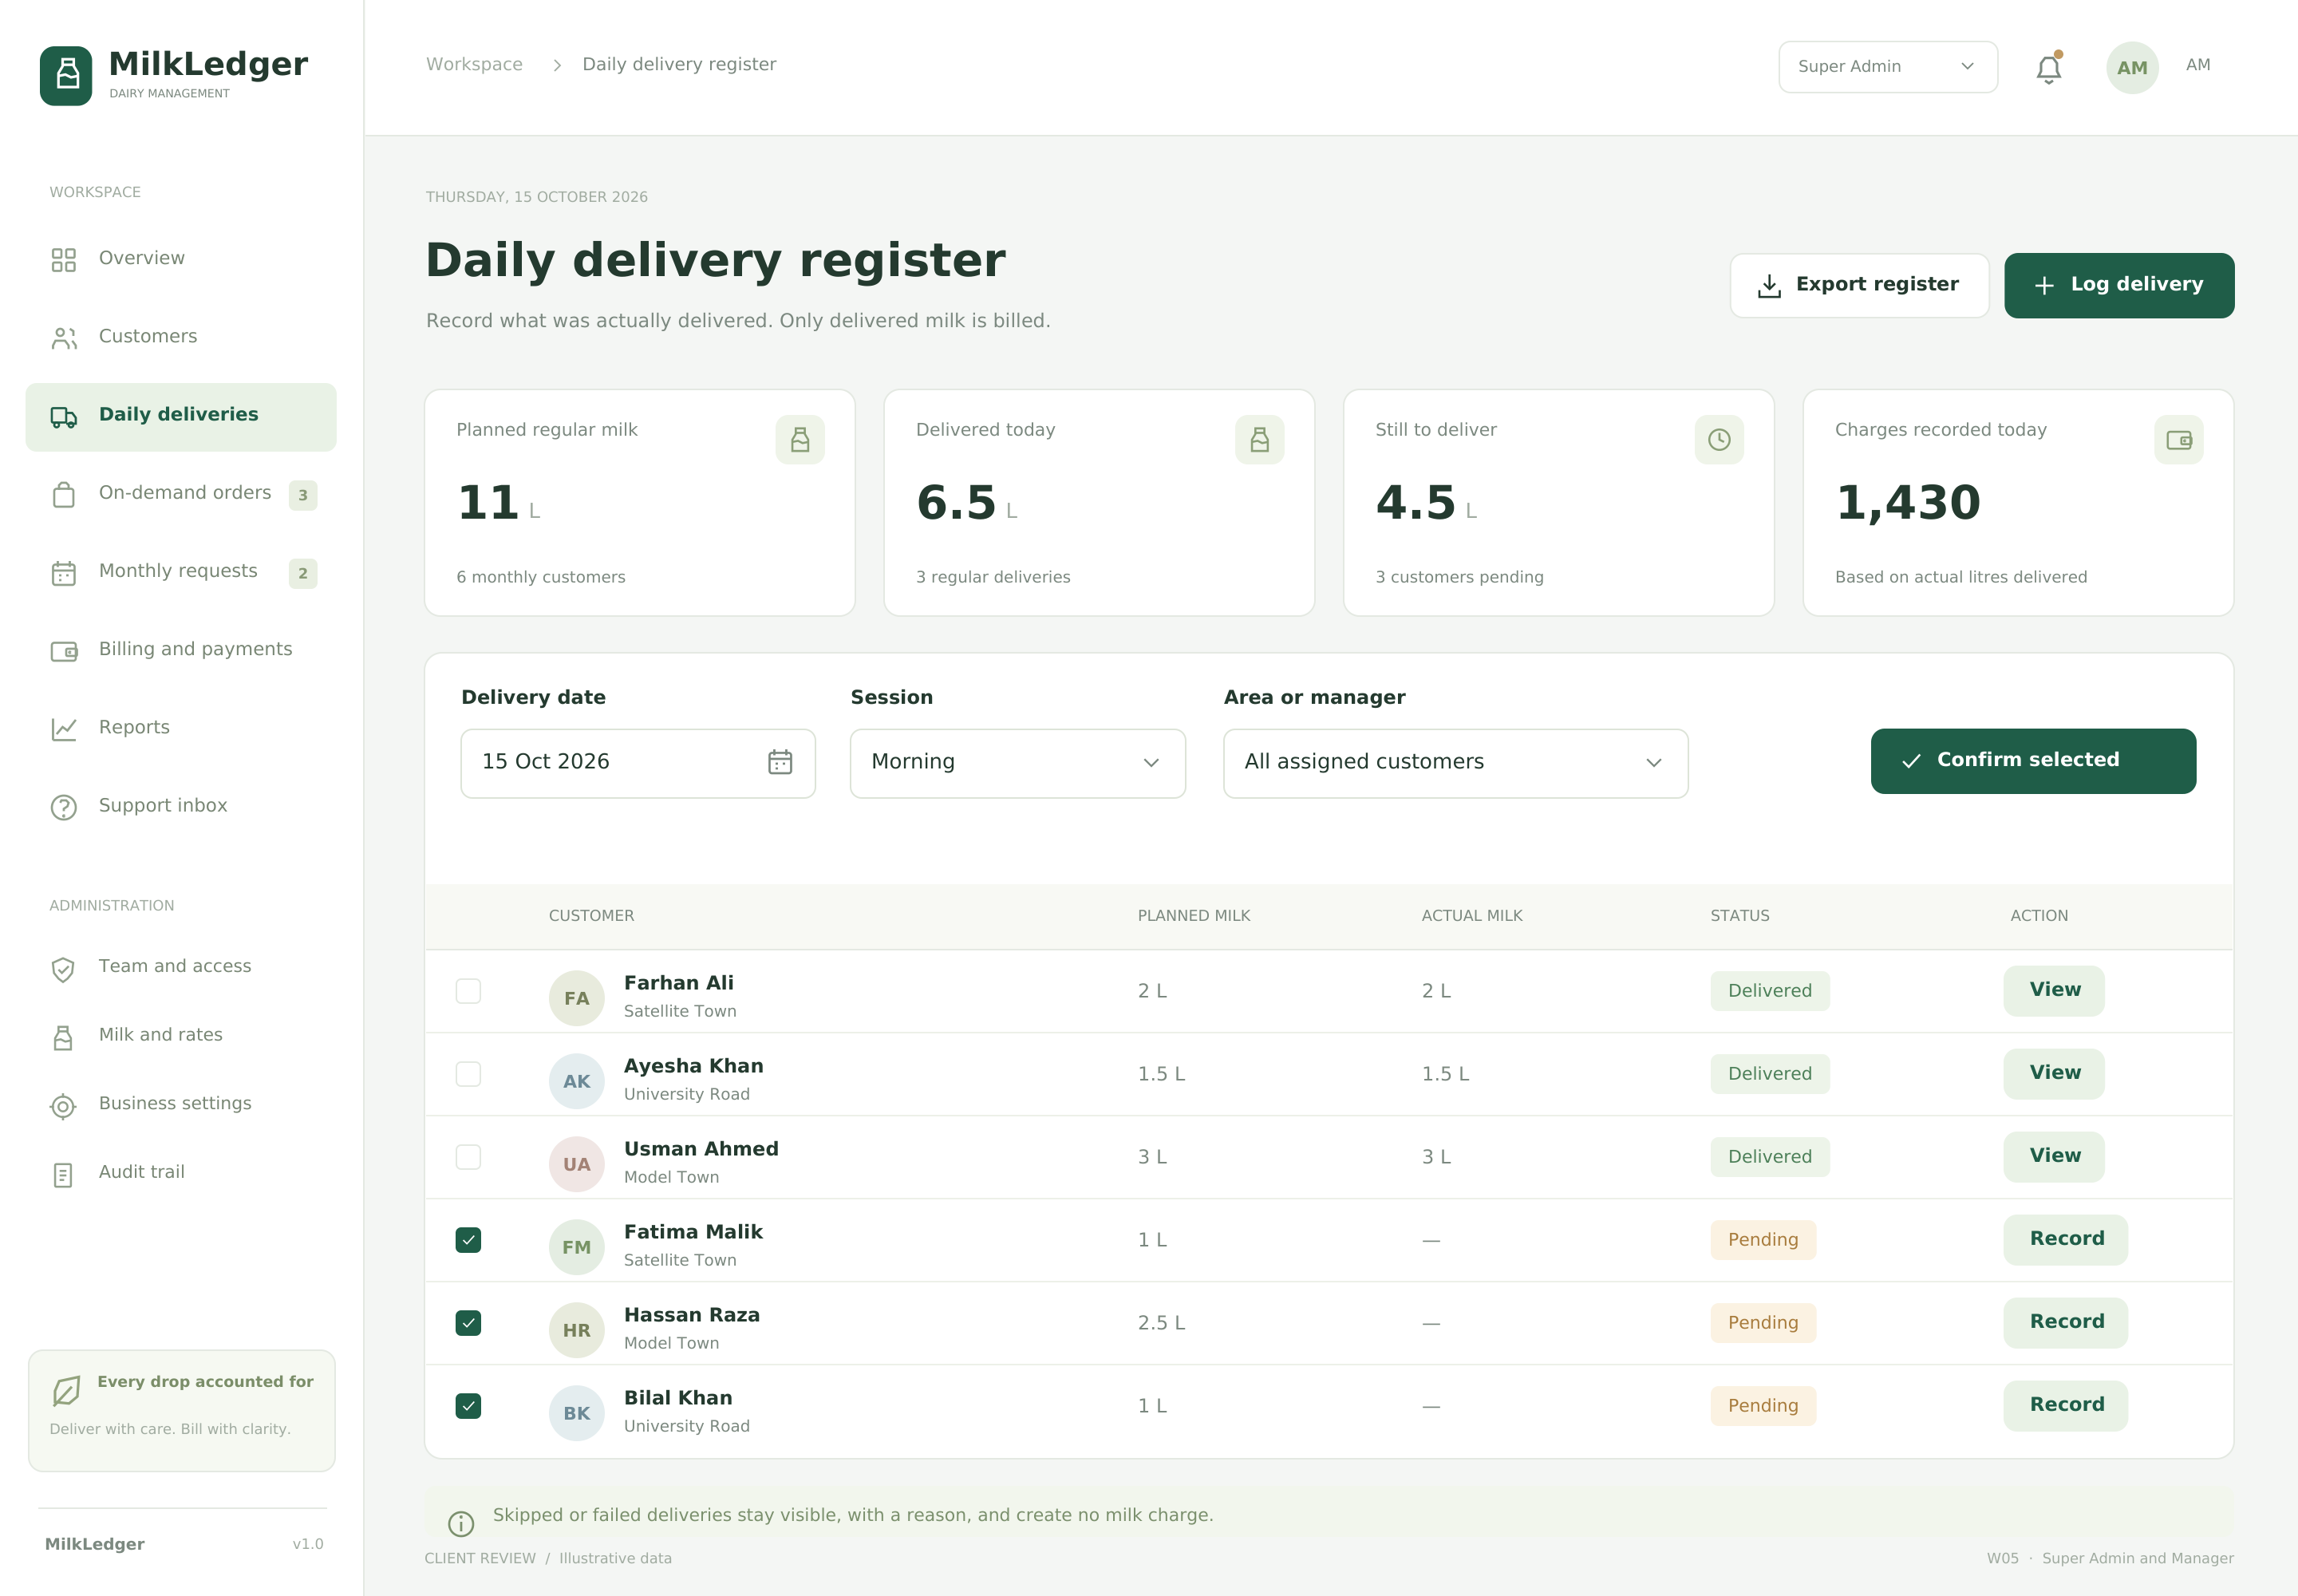
Task: Select the checkbox for Farhan Ali
Action: coord(468,991)
